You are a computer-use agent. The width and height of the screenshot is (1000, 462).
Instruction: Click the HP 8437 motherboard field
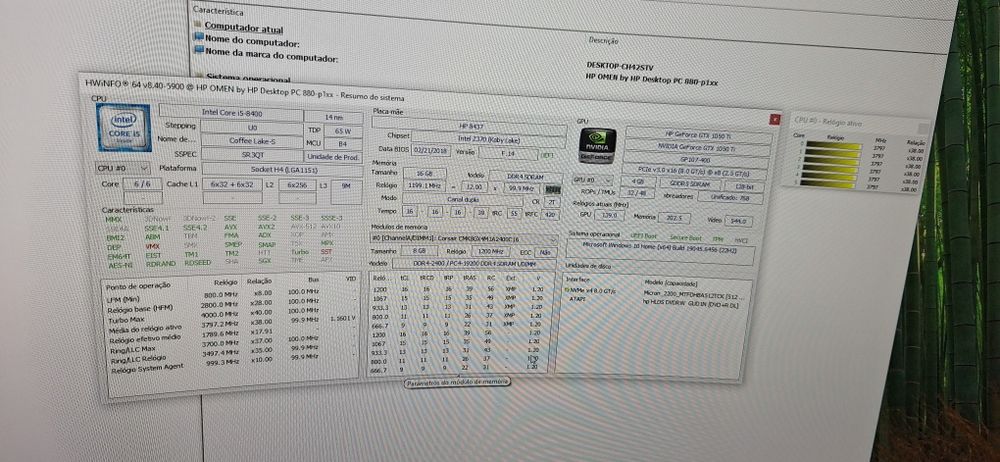click(x=471, y=126)
